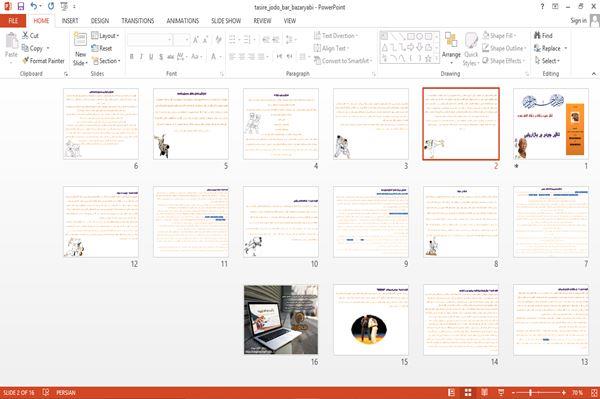Click Convert to SmartArt
600x399 pixels.
click(x=342, y=61)
